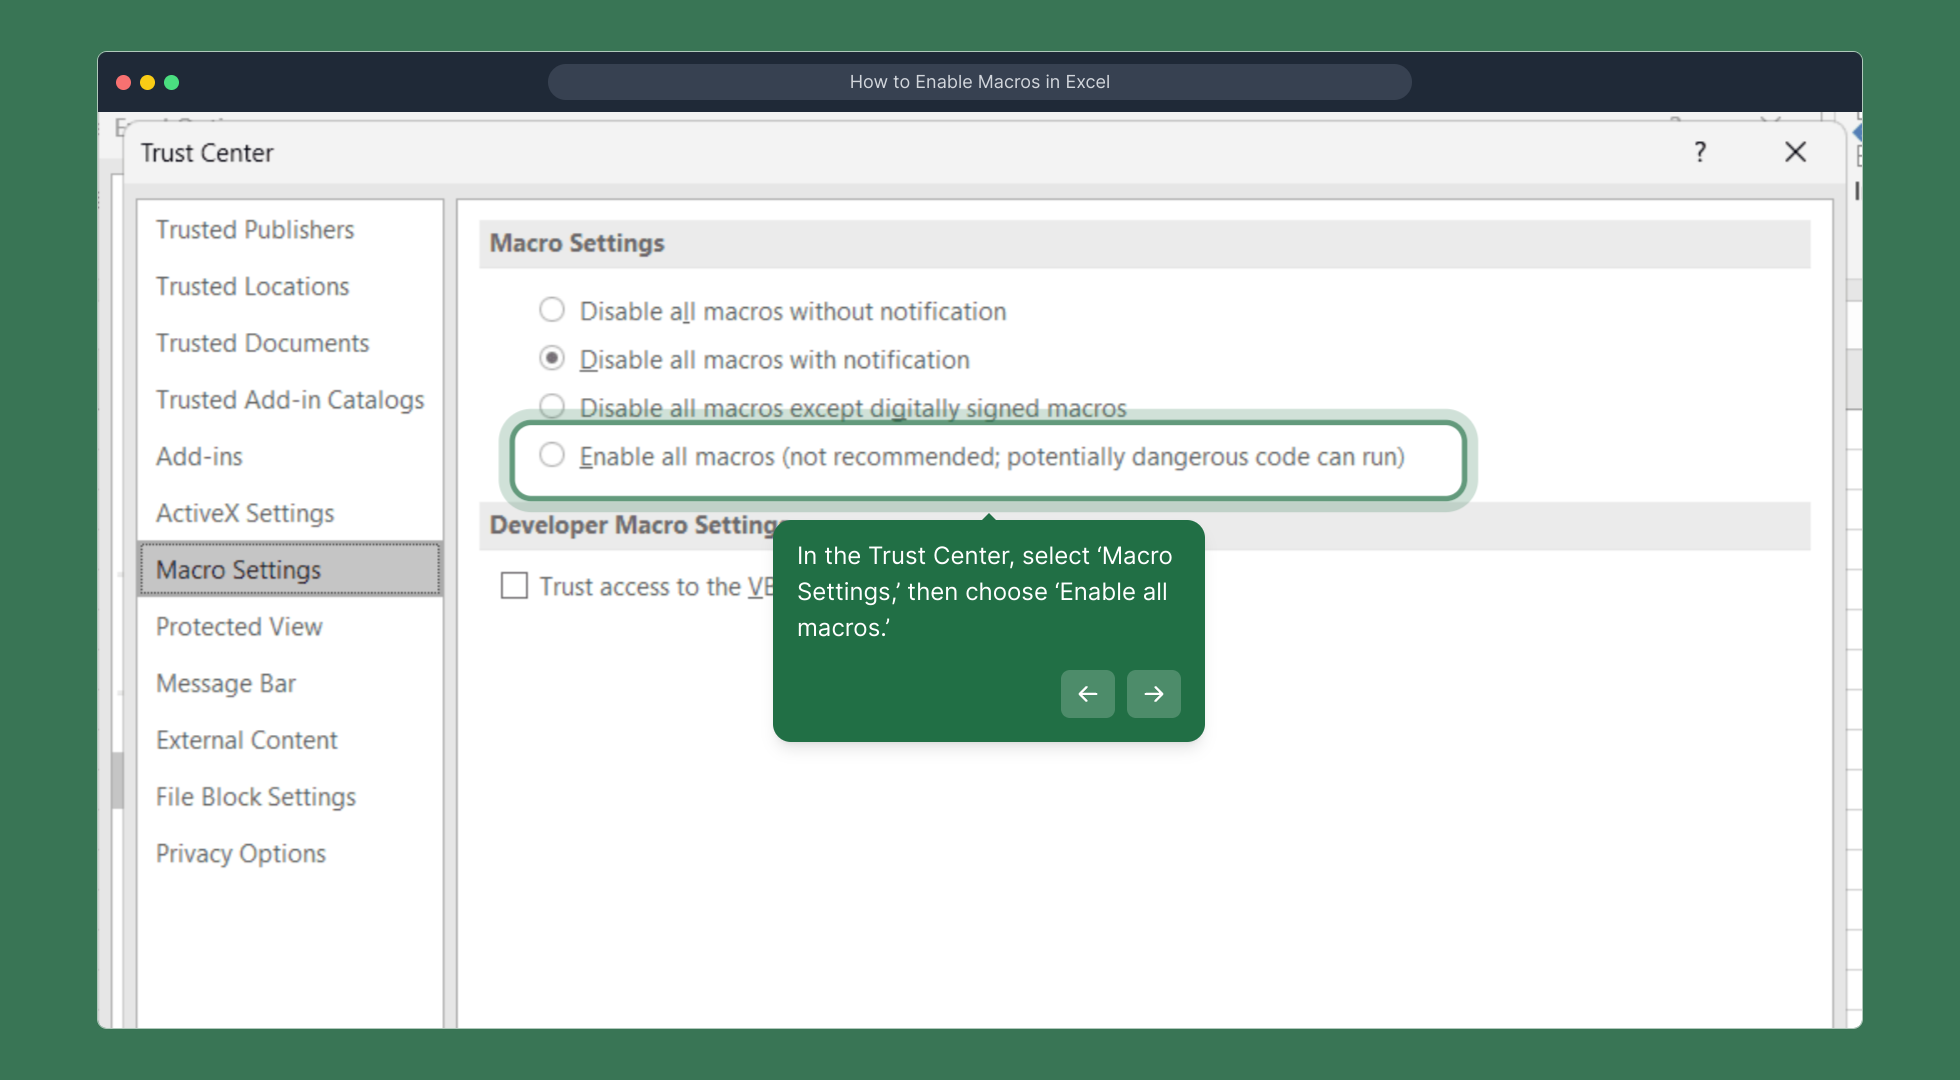
Task: Open File Block Settings category
Action: pyautogui.click(x=256, y=797)
